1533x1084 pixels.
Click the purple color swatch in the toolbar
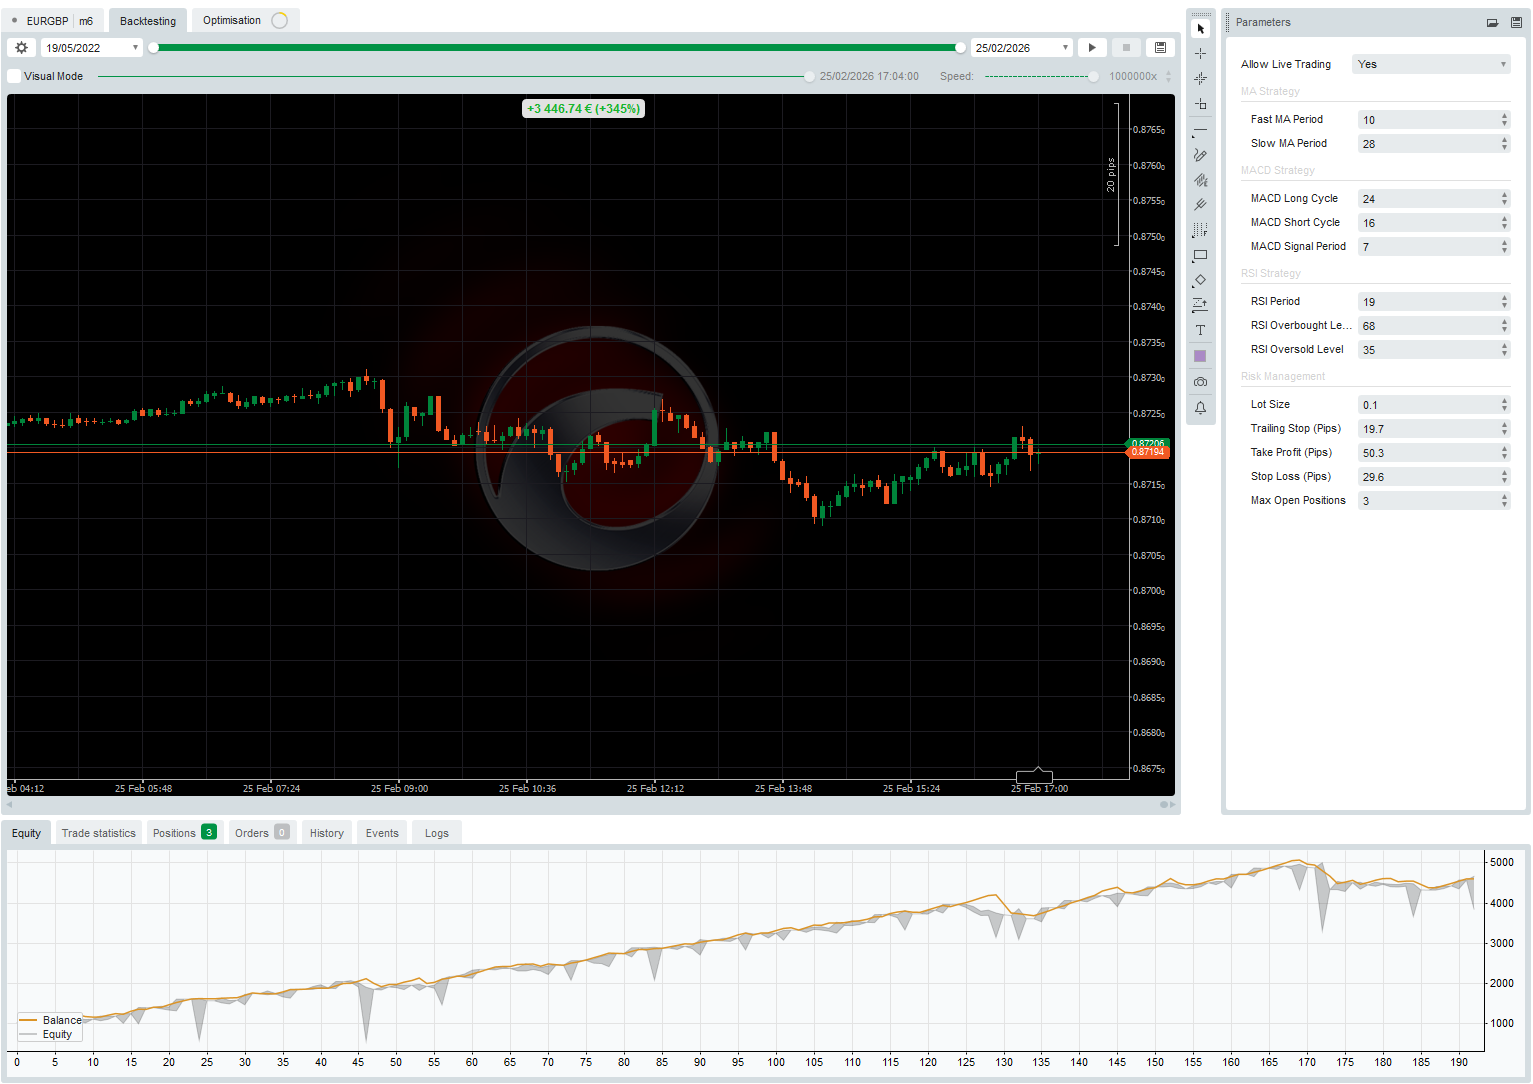[x=1200, y=355]
